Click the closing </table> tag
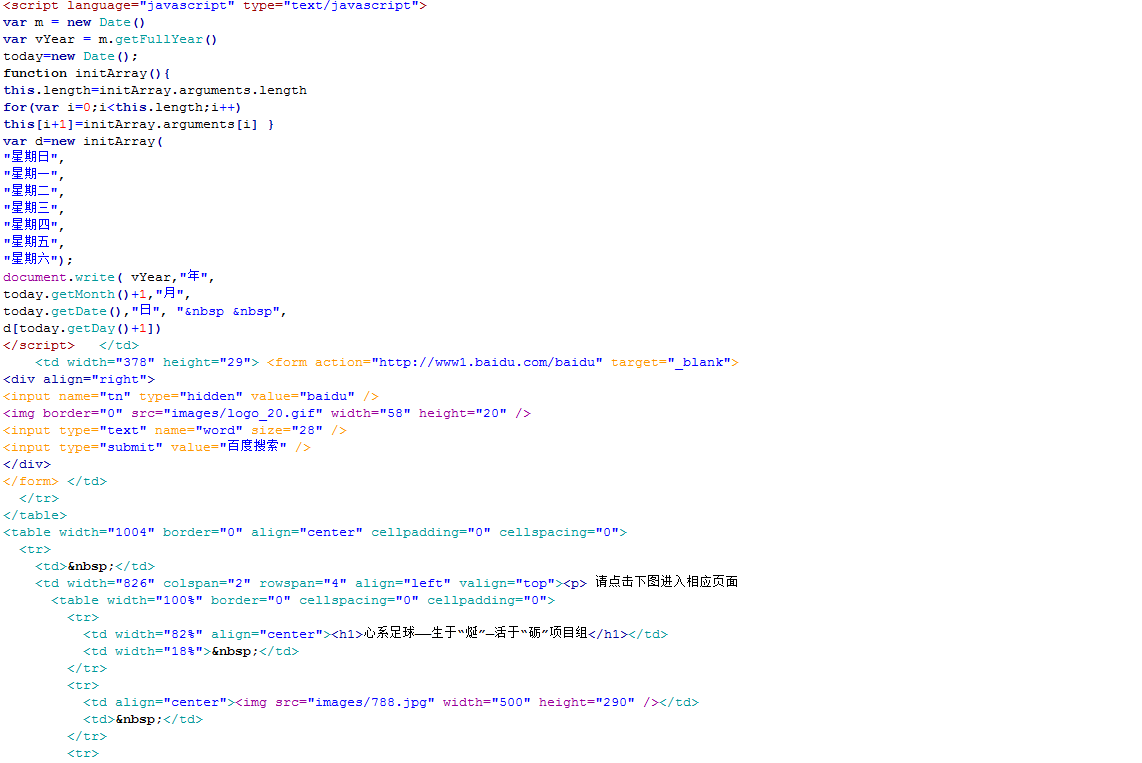1142x763 pixels. click(x=35, y=515)
